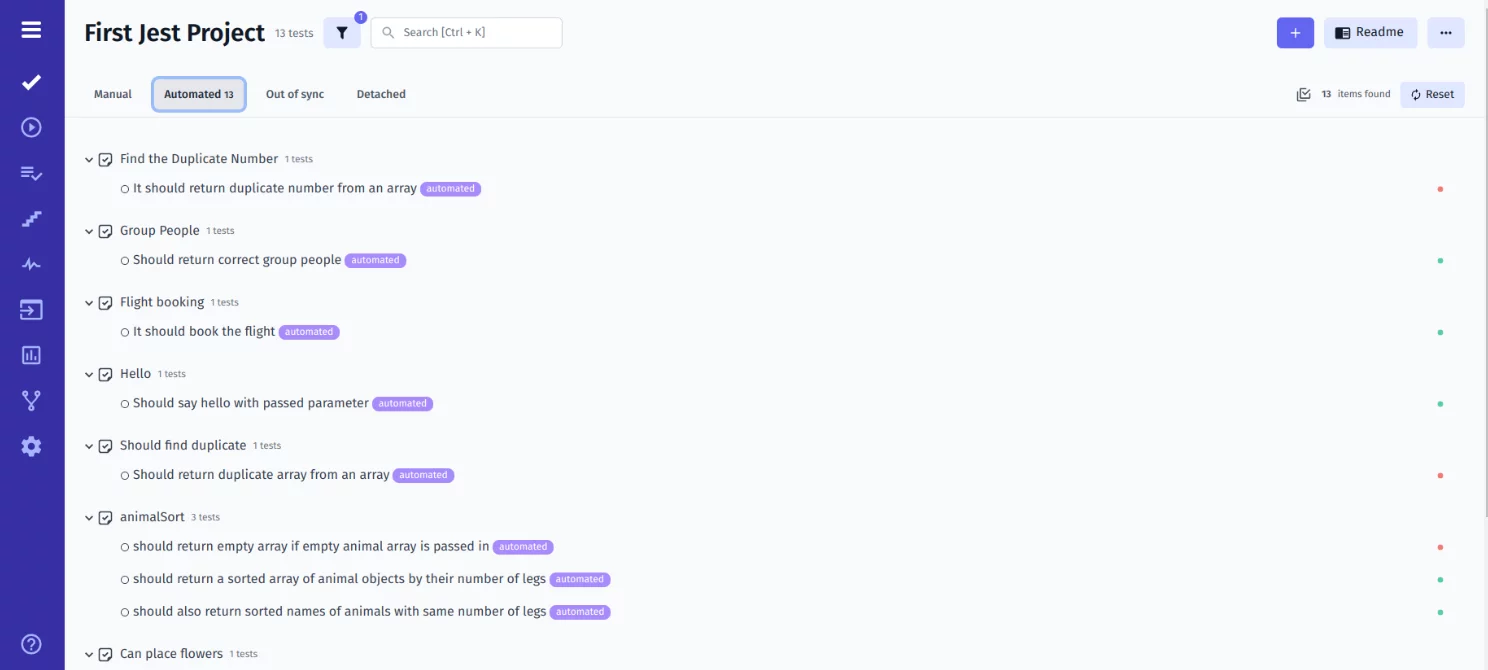Open the project Readme
The image size is (1488, 670).
click(x=1370, y=32)
